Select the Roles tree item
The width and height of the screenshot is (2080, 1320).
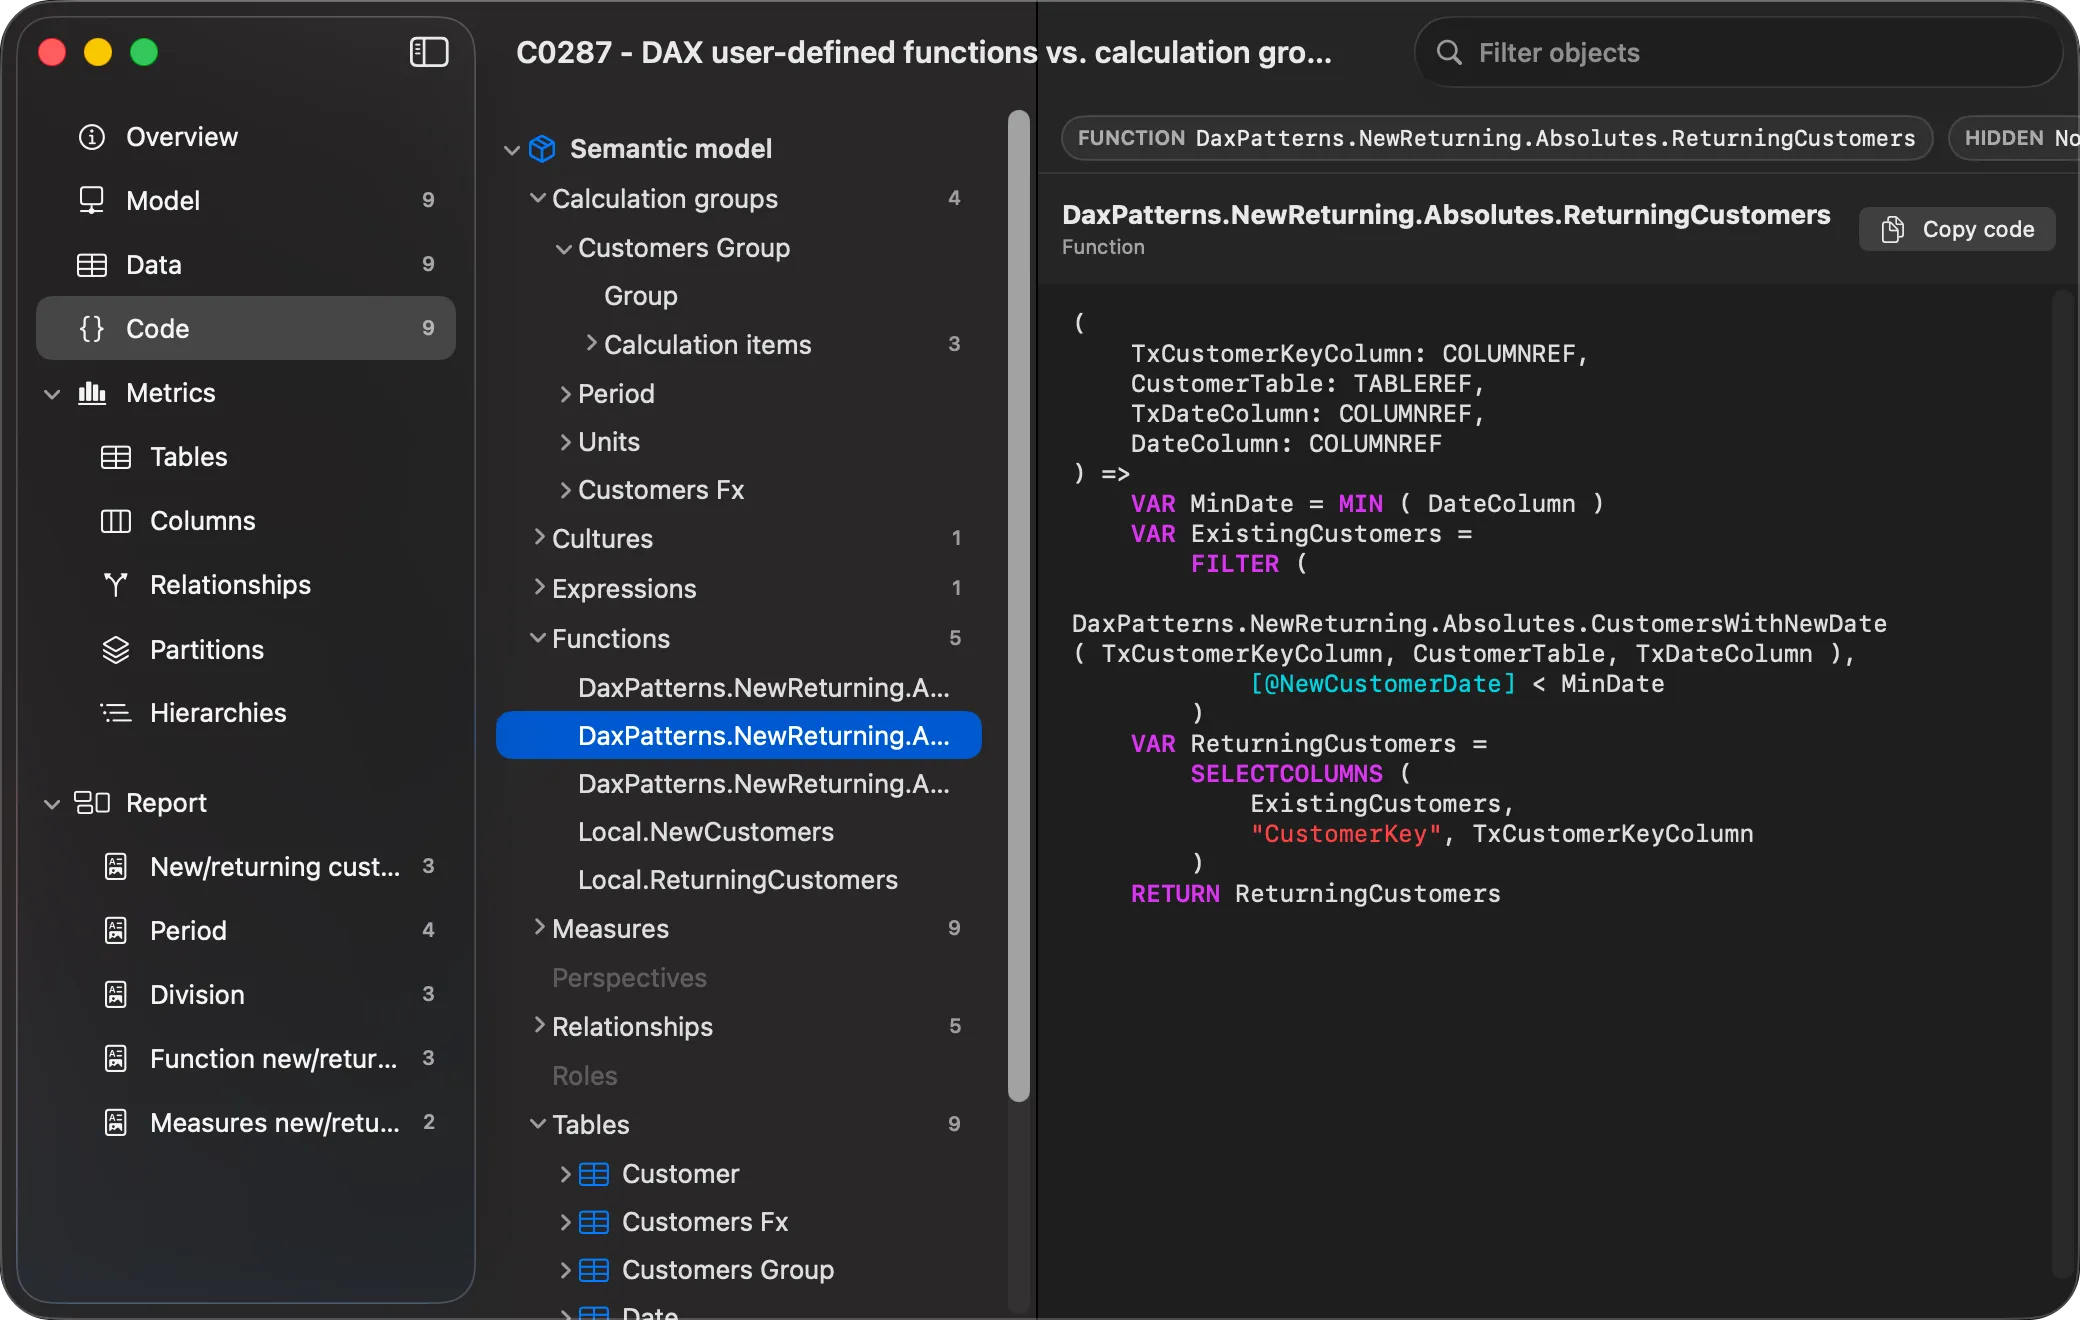coord(738,1076)
